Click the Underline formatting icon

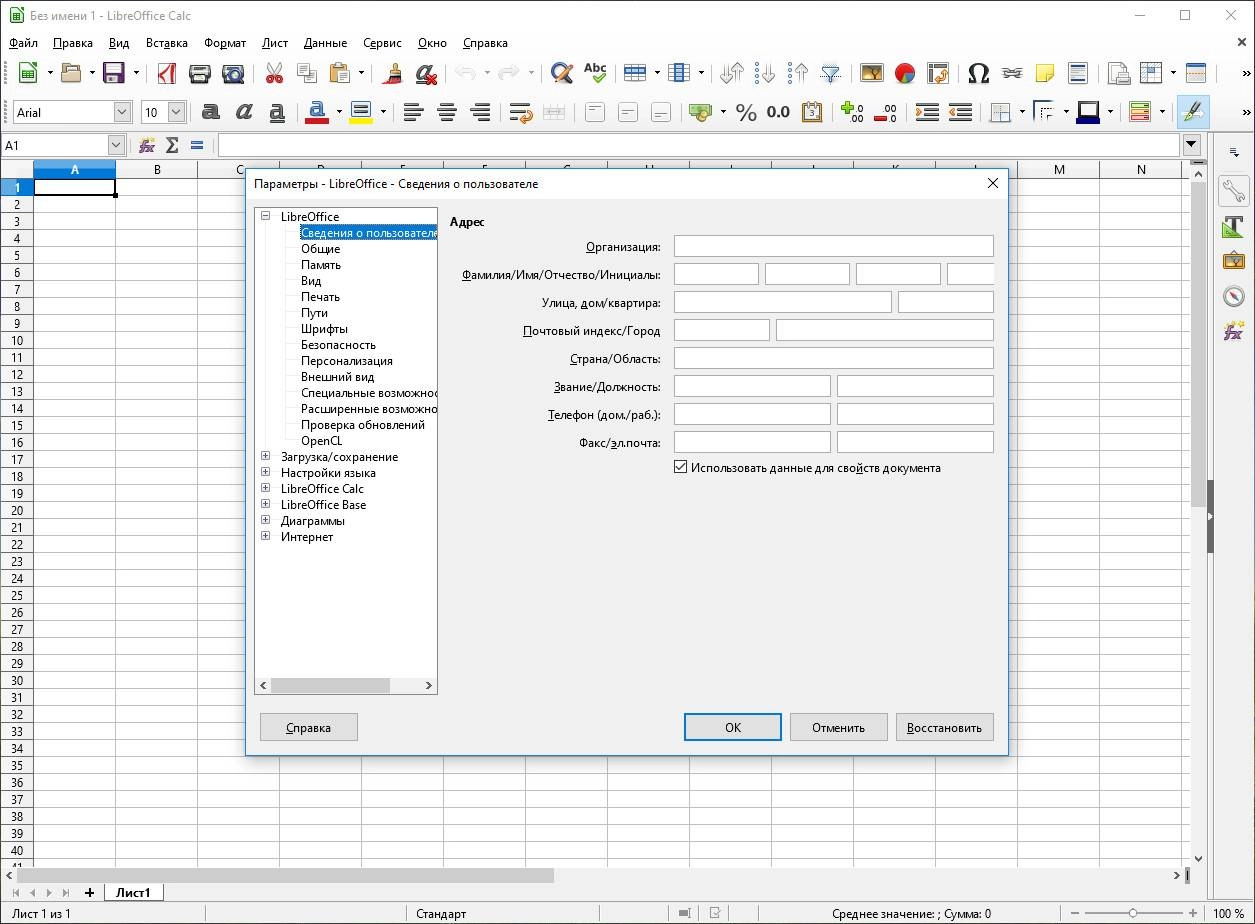[277, 112]
